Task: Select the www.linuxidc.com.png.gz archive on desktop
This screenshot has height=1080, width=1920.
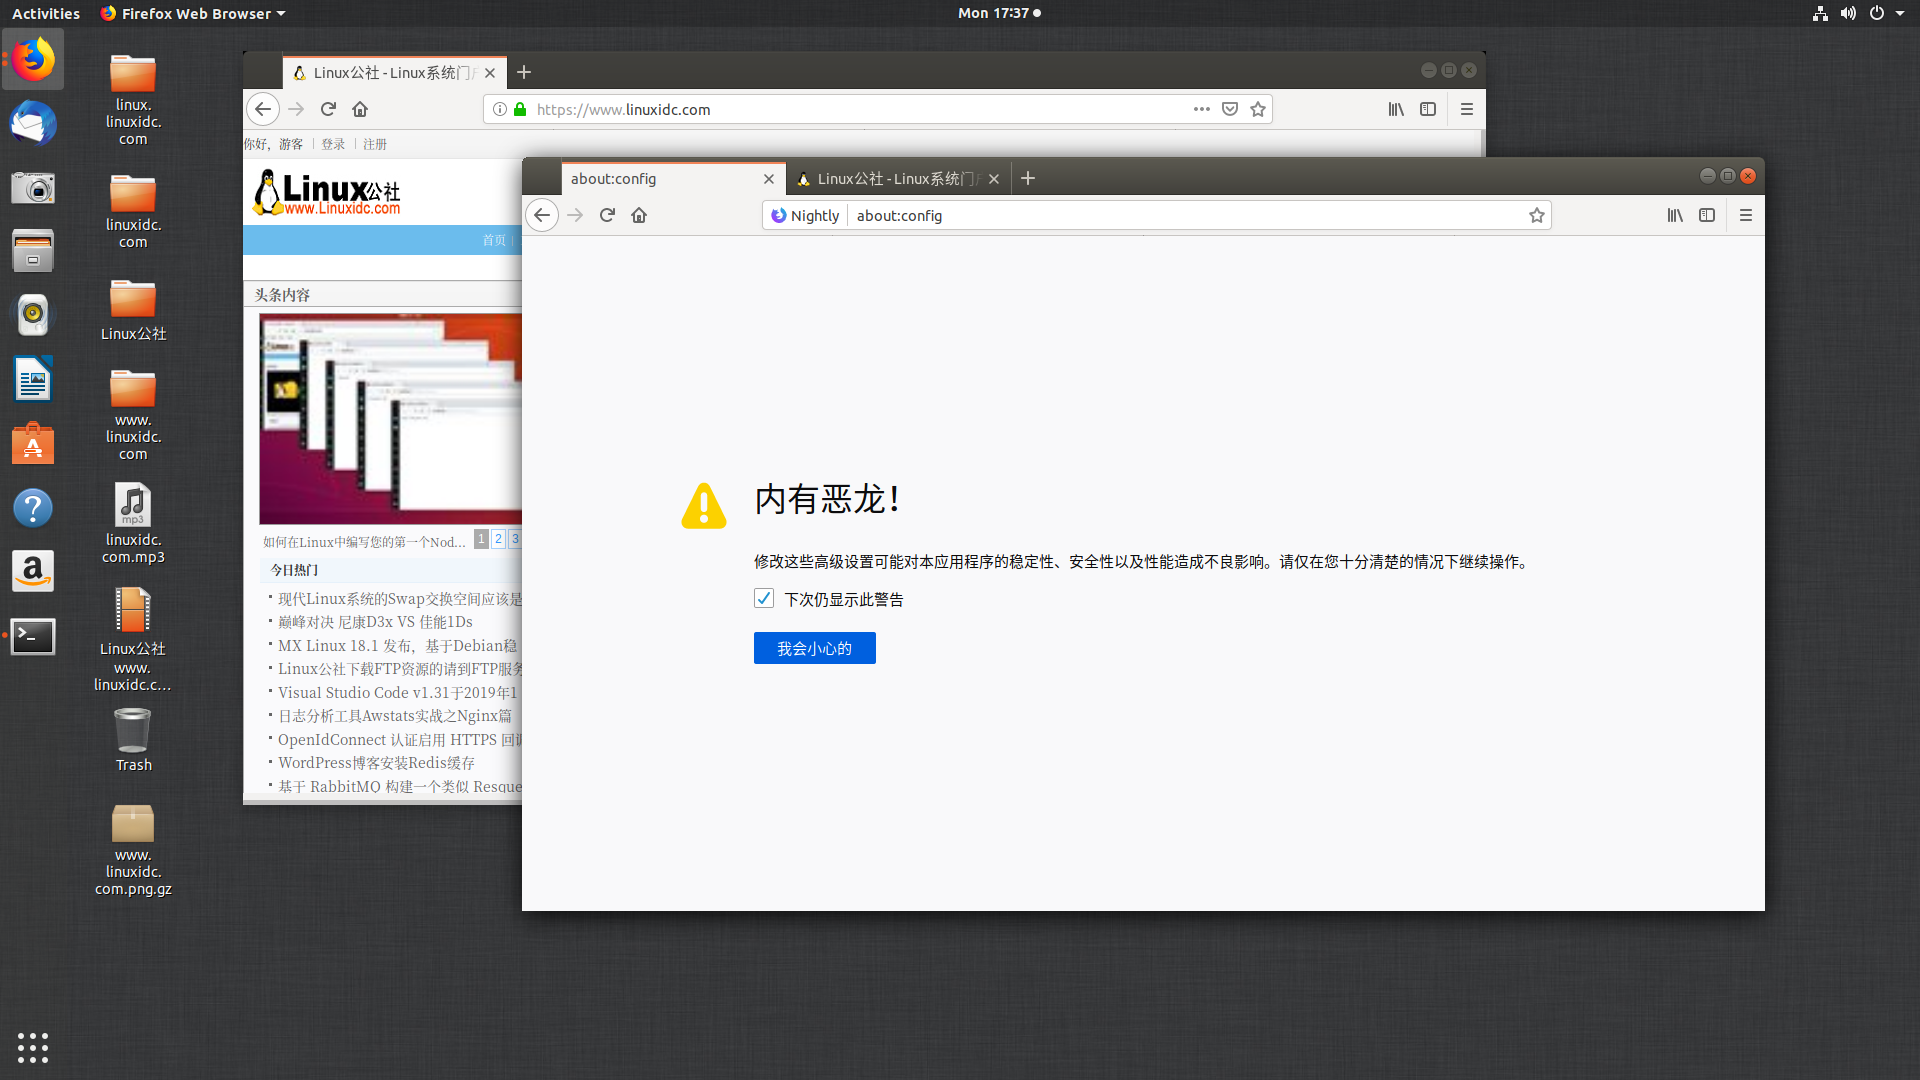Action: 133,850
